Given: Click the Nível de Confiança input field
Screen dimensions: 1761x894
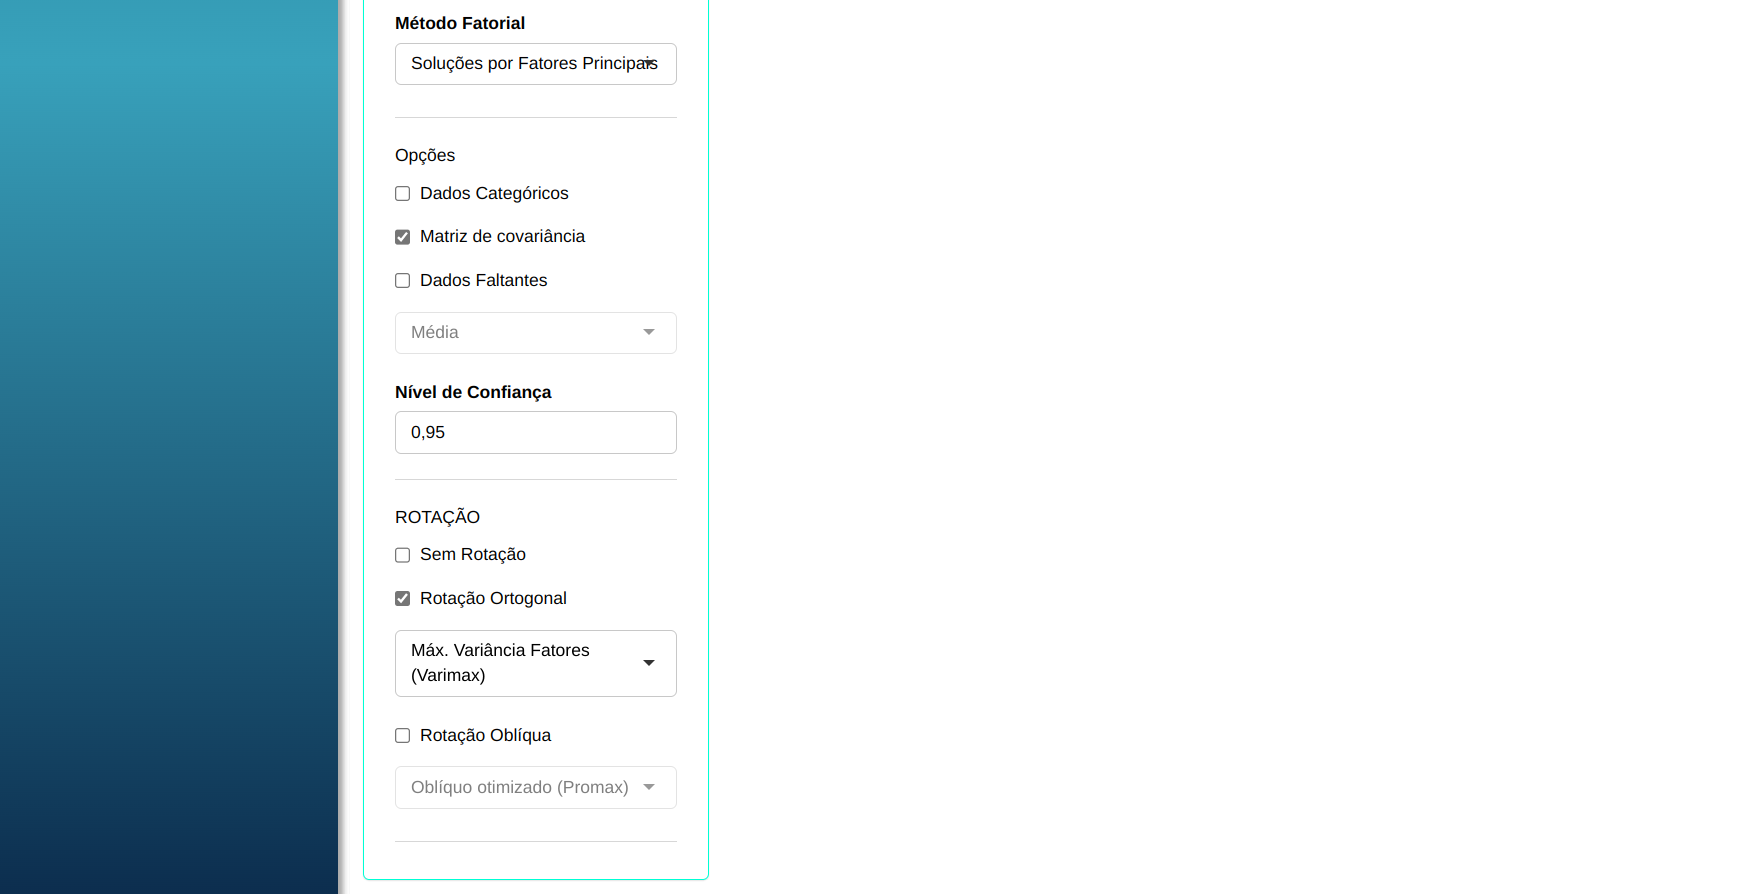Looking at the screenshot, I should [x=535, y=433].
